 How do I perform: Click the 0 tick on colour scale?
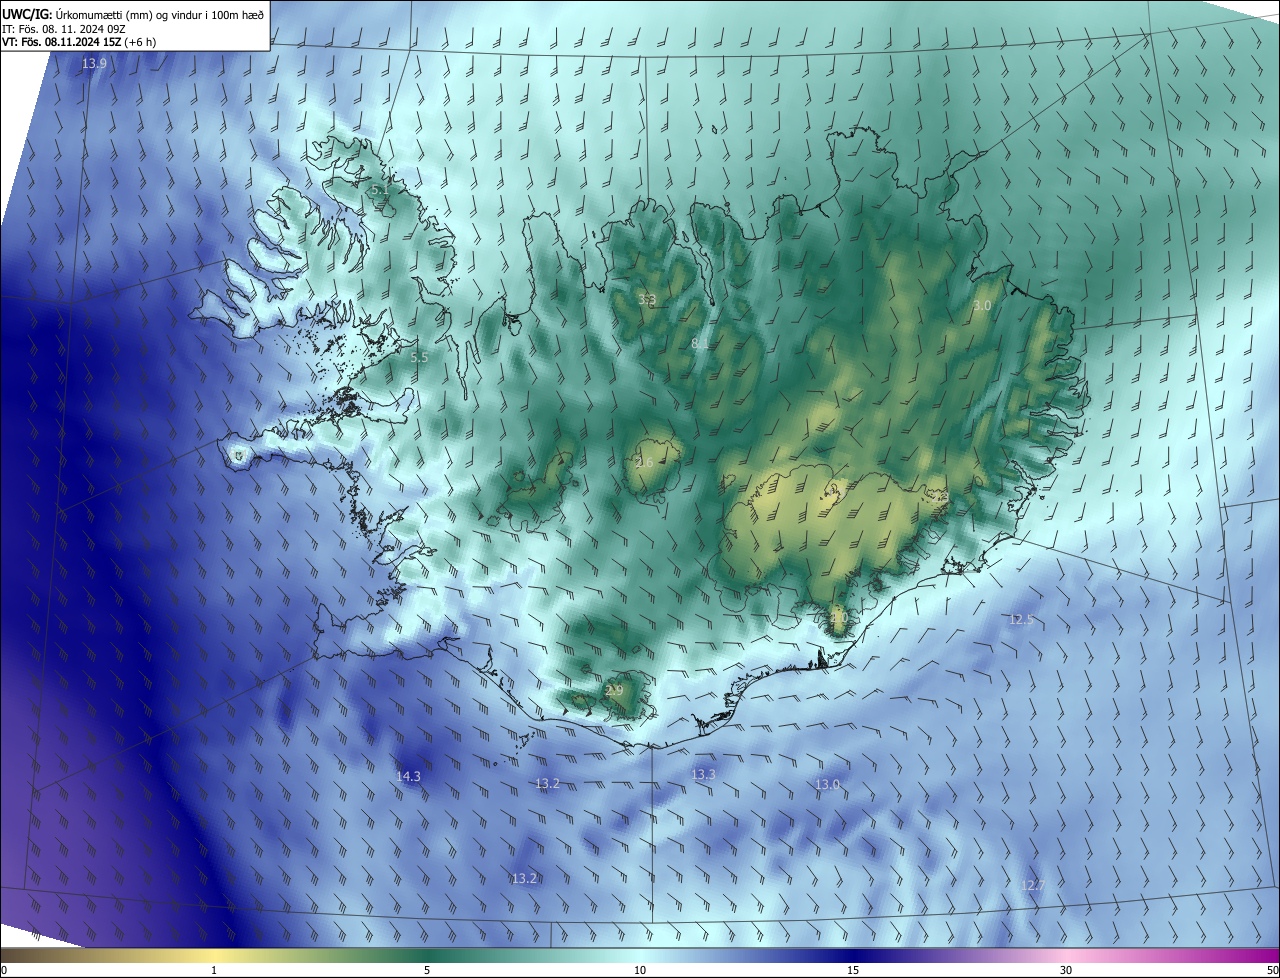(4, 970)
